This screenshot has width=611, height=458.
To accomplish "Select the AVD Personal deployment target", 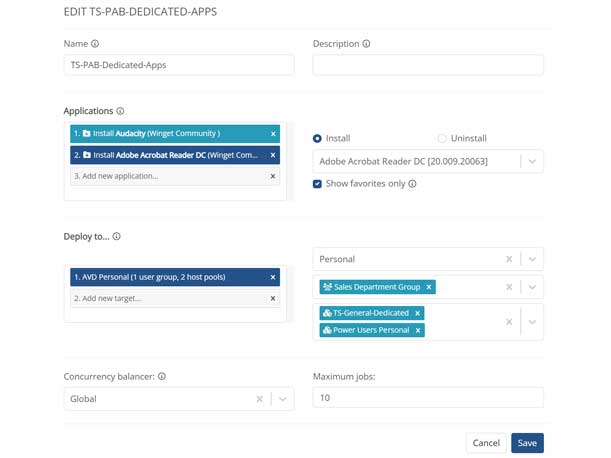I will pos(165,277).
